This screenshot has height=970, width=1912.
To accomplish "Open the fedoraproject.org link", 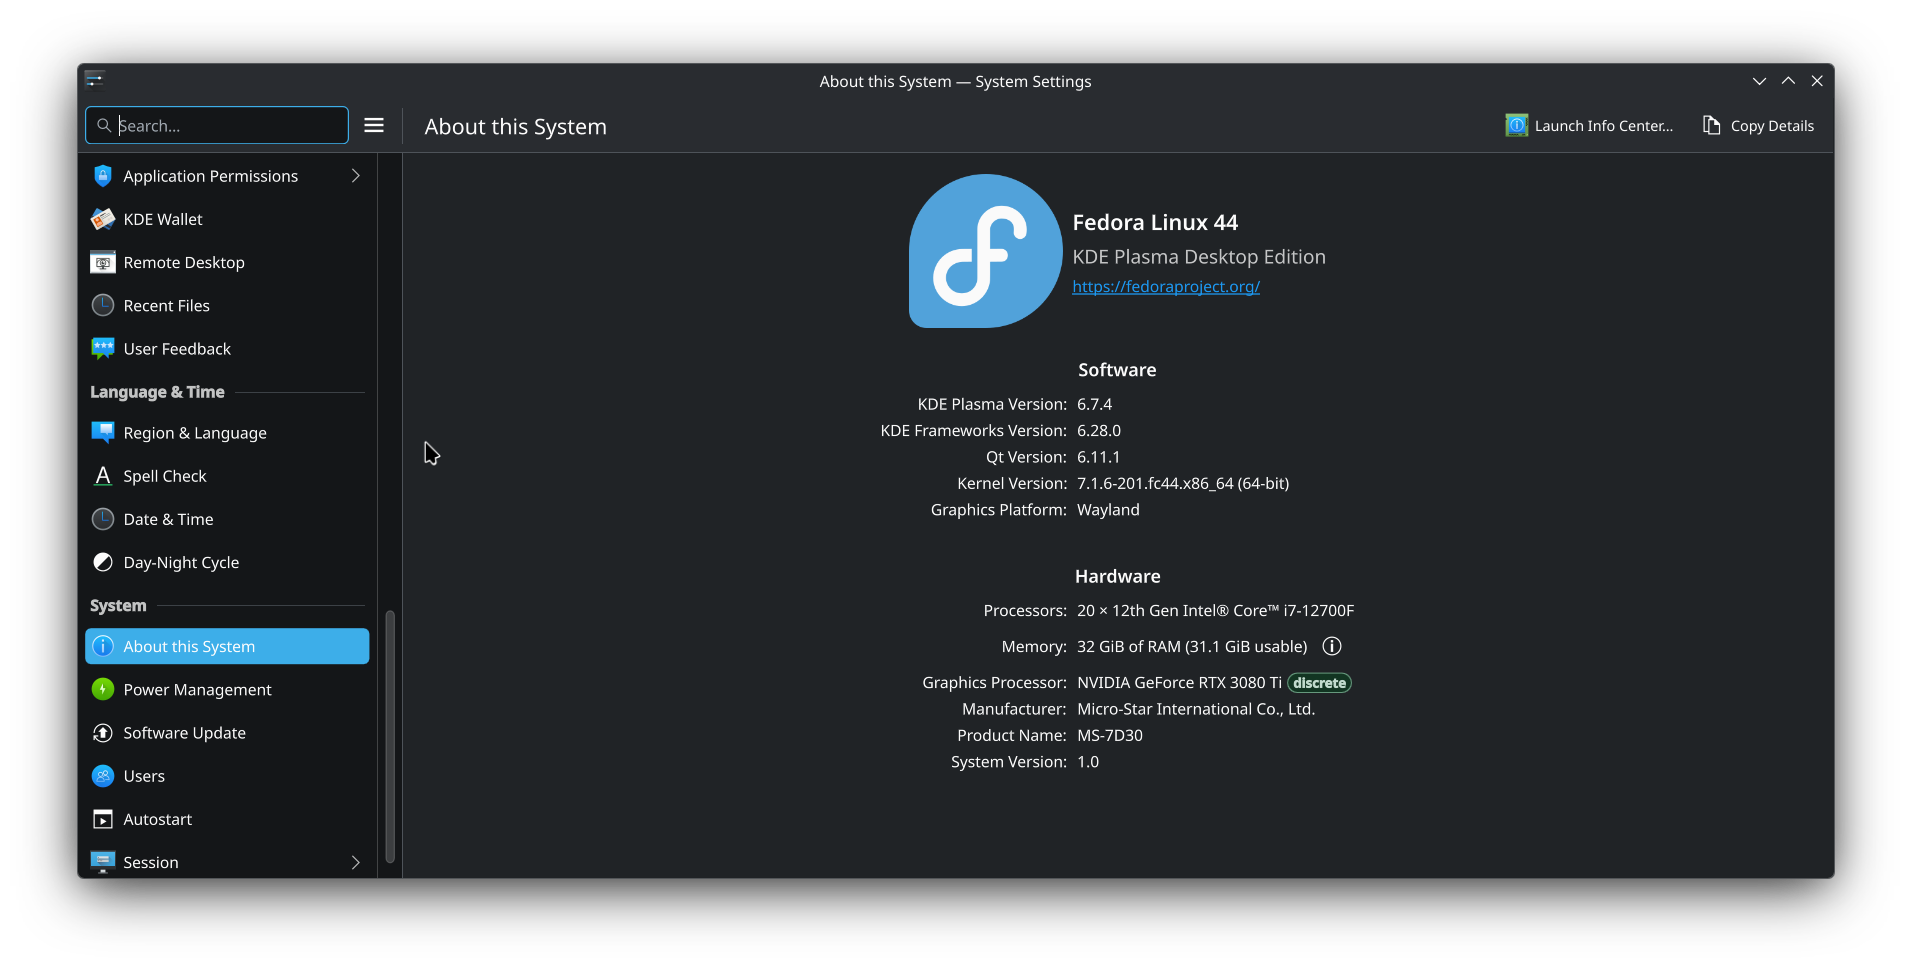I will [1166, 287].
